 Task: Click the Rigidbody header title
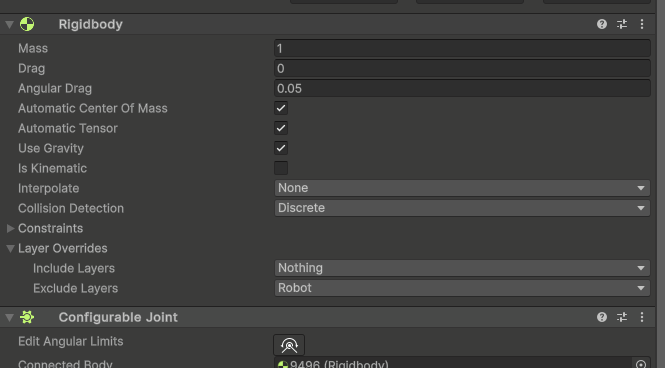tap(90, 24)
